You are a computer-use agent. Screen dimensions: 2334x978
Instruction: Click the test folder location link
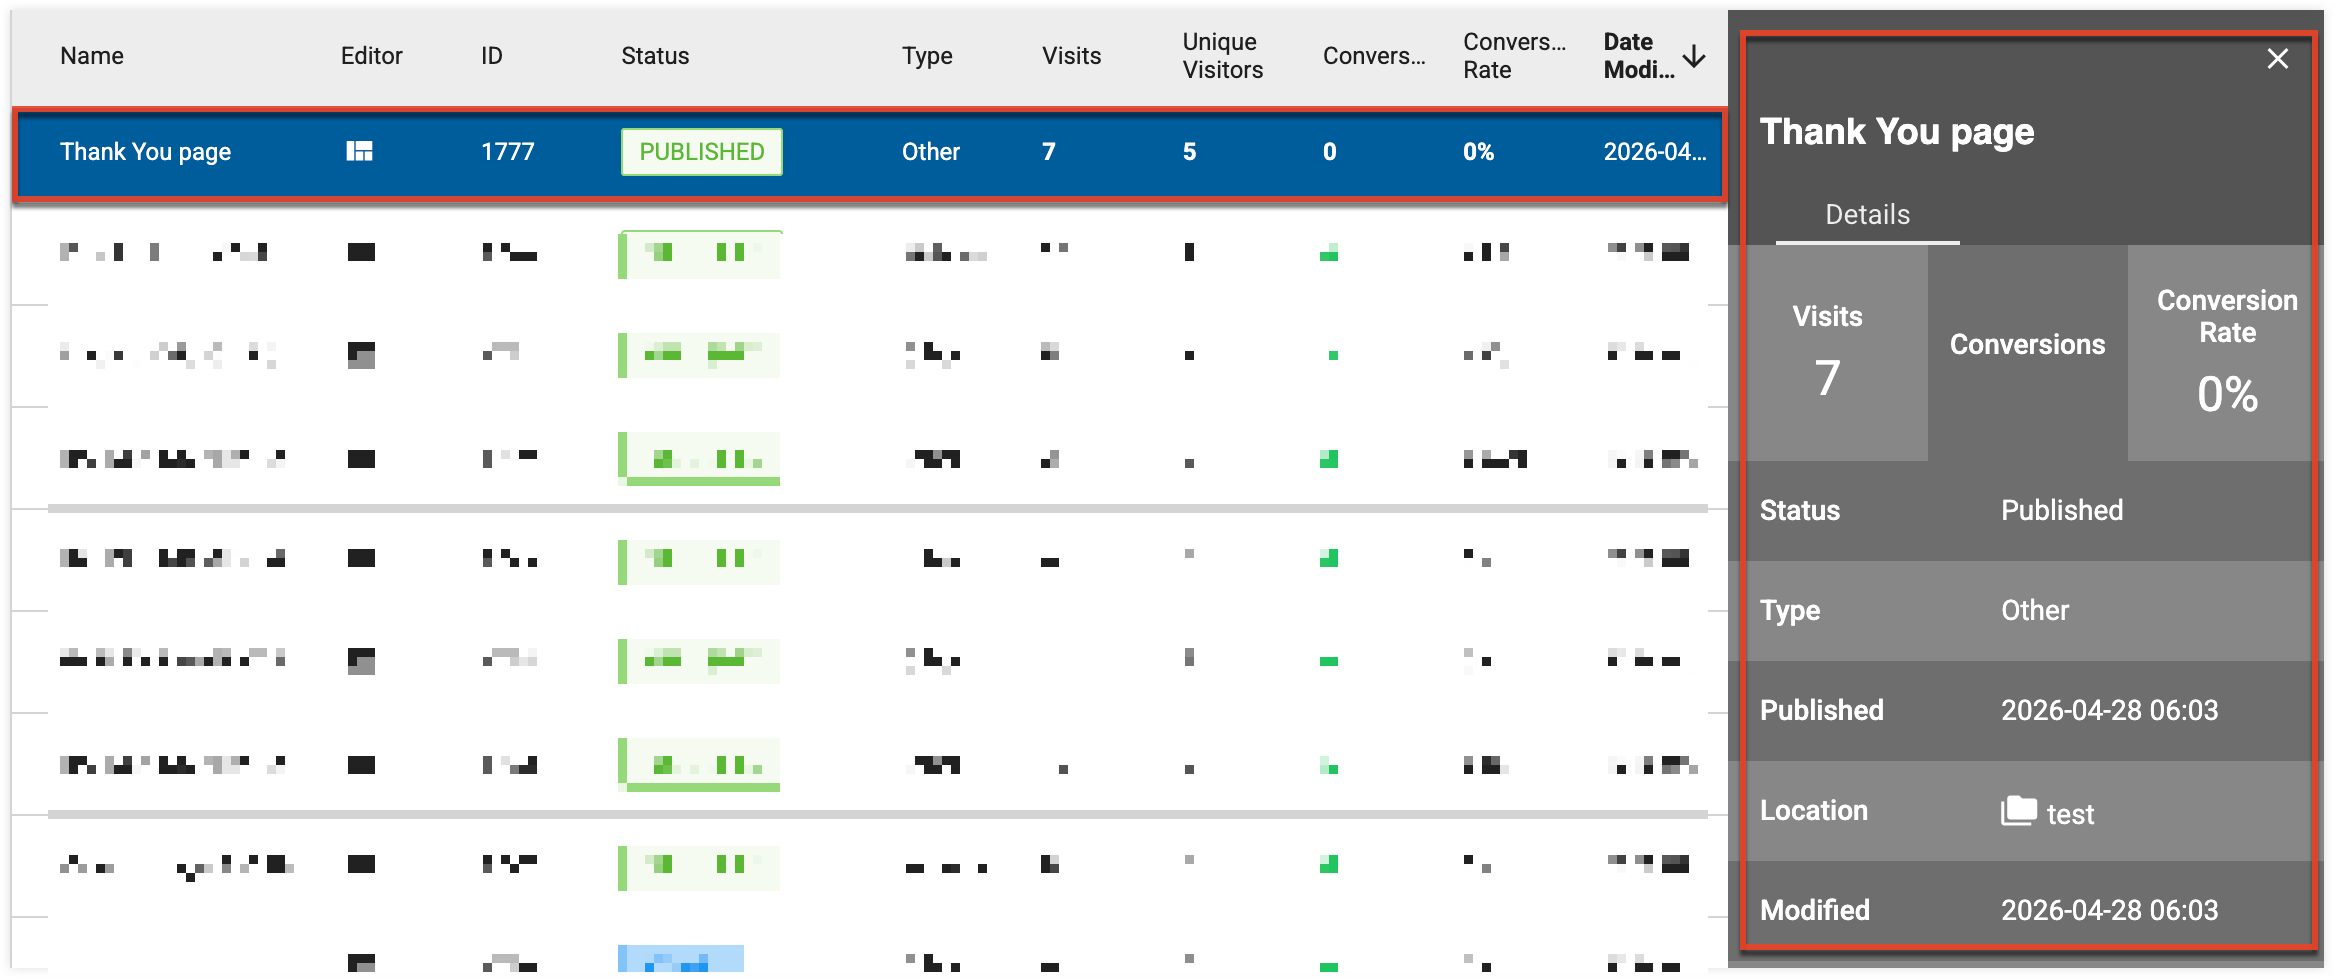tap(2069, 814)
